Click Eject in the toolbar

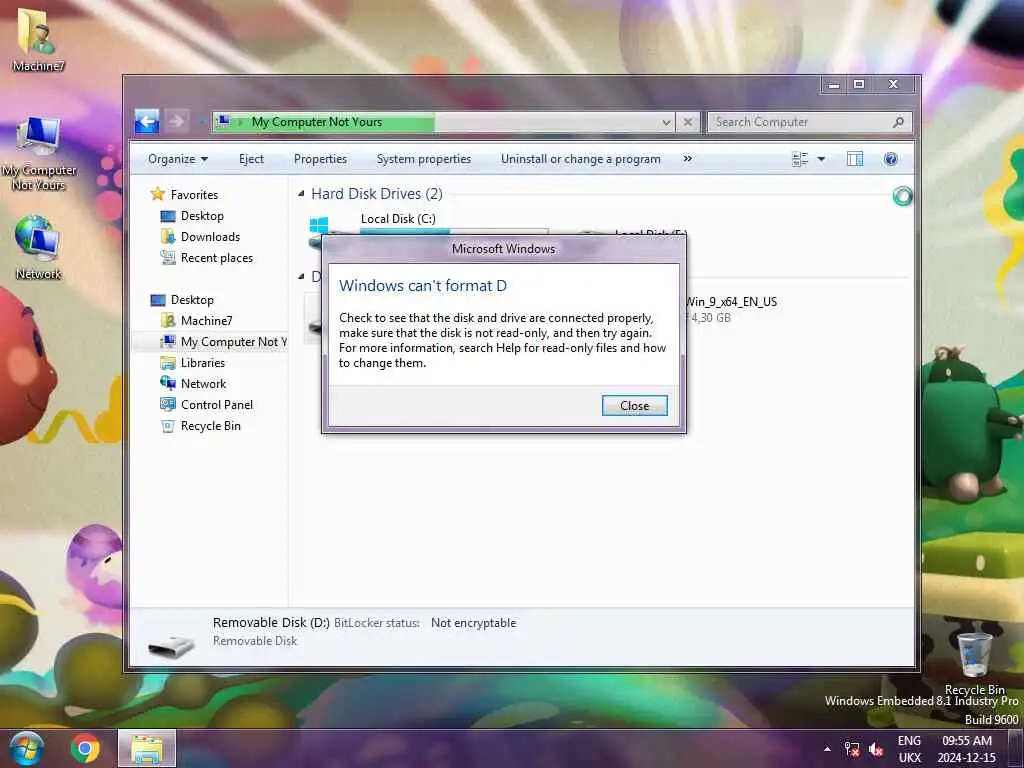pos(251,159)
